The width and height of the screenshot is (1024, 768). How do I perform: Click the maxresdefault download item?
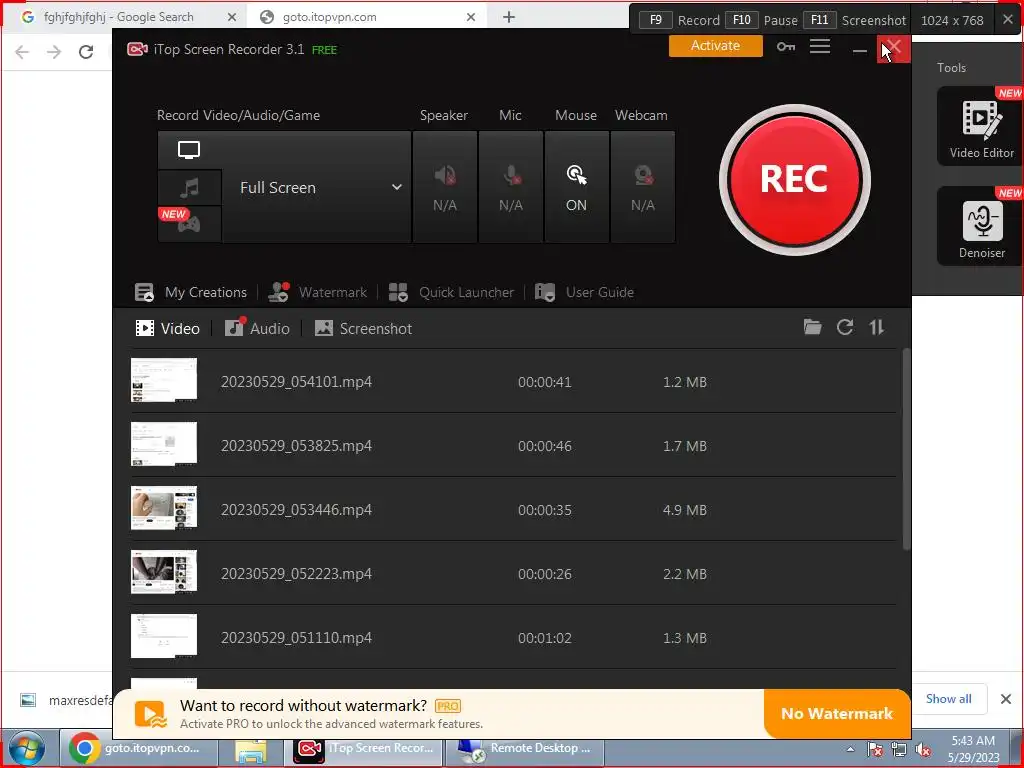coord(65,700)
